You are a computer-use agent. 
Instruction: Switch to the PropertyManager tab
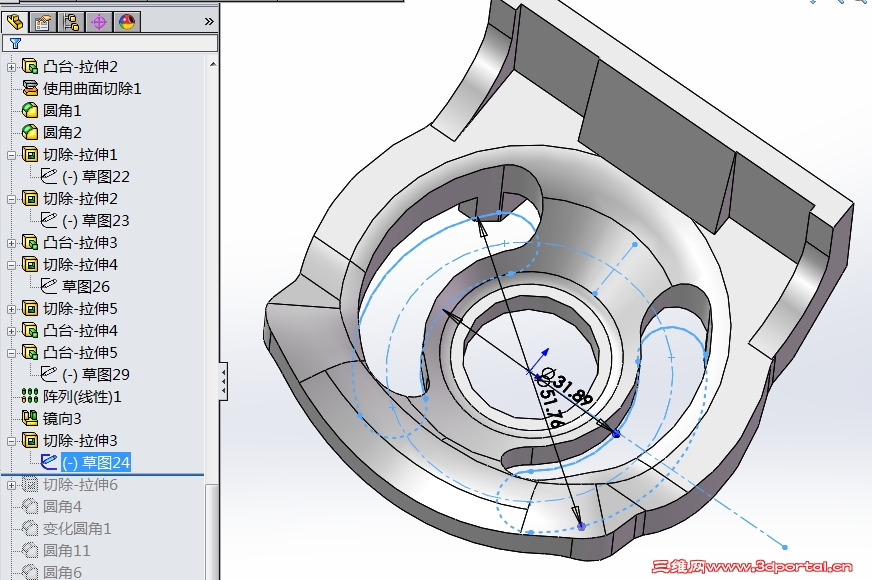coord(43,22)
